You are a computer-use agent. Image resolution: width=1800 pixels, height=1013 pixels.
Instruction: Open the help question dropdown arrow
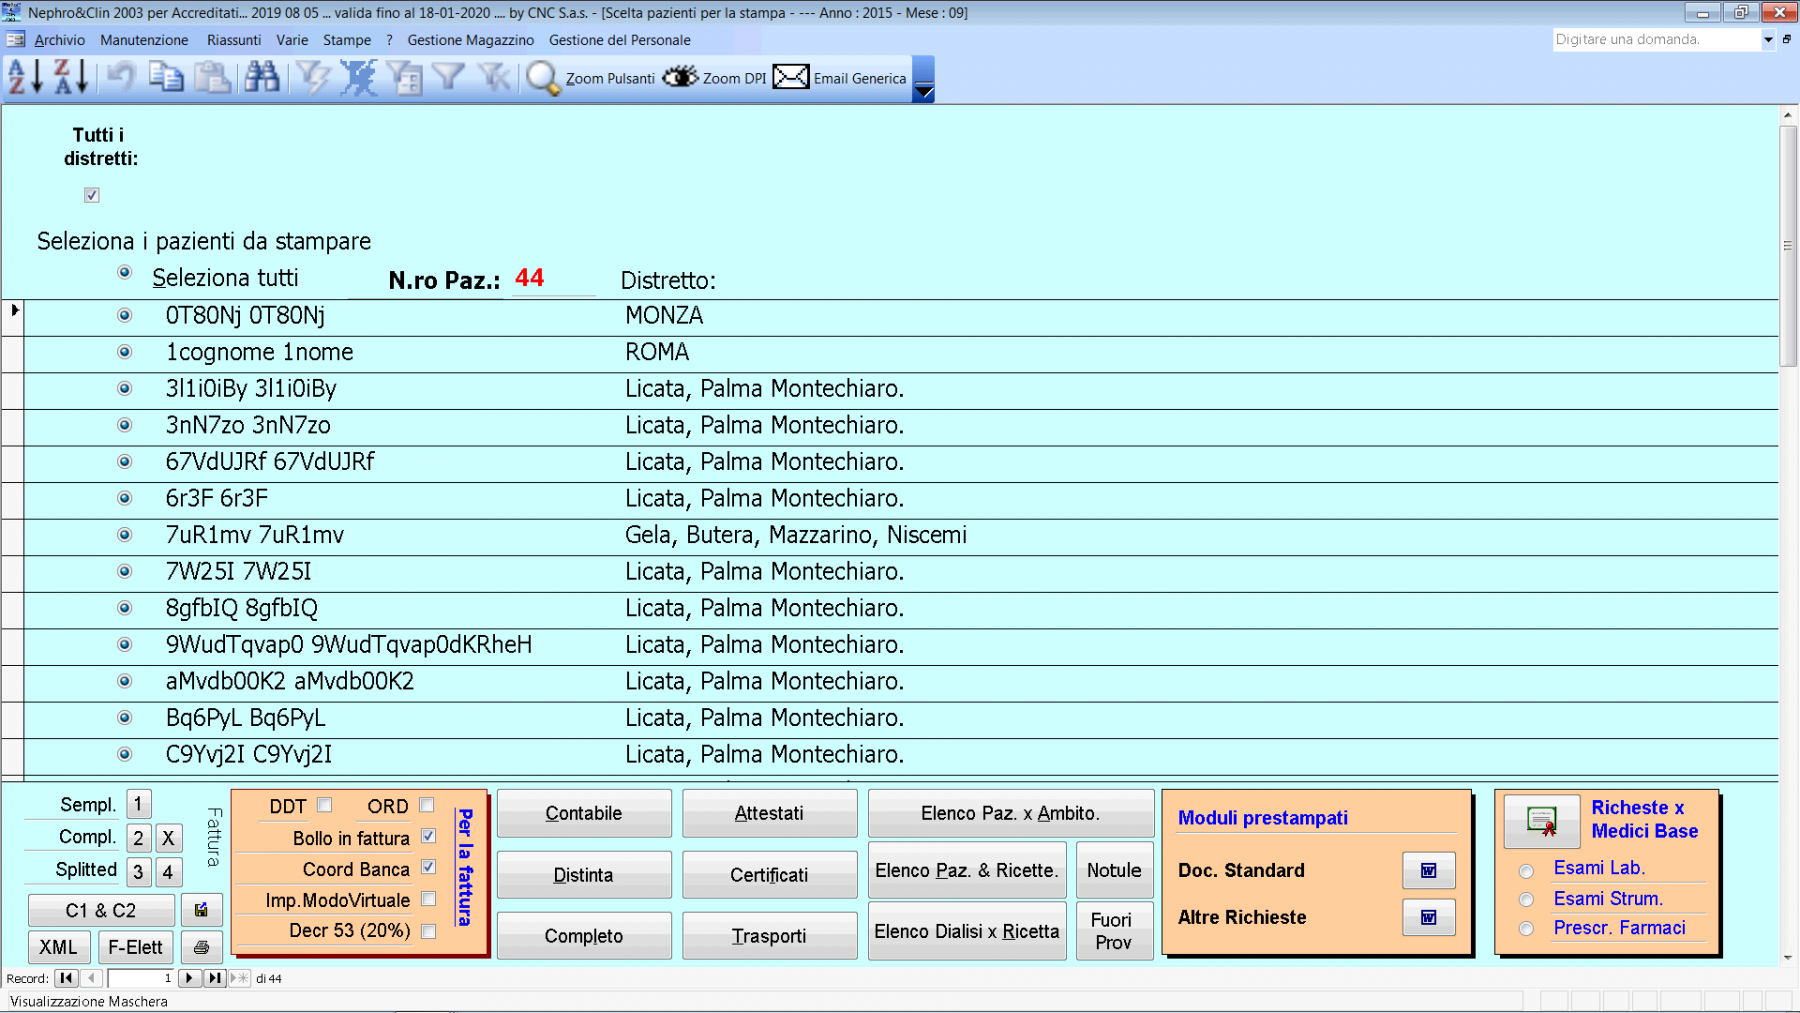[x=1768, y=40]
